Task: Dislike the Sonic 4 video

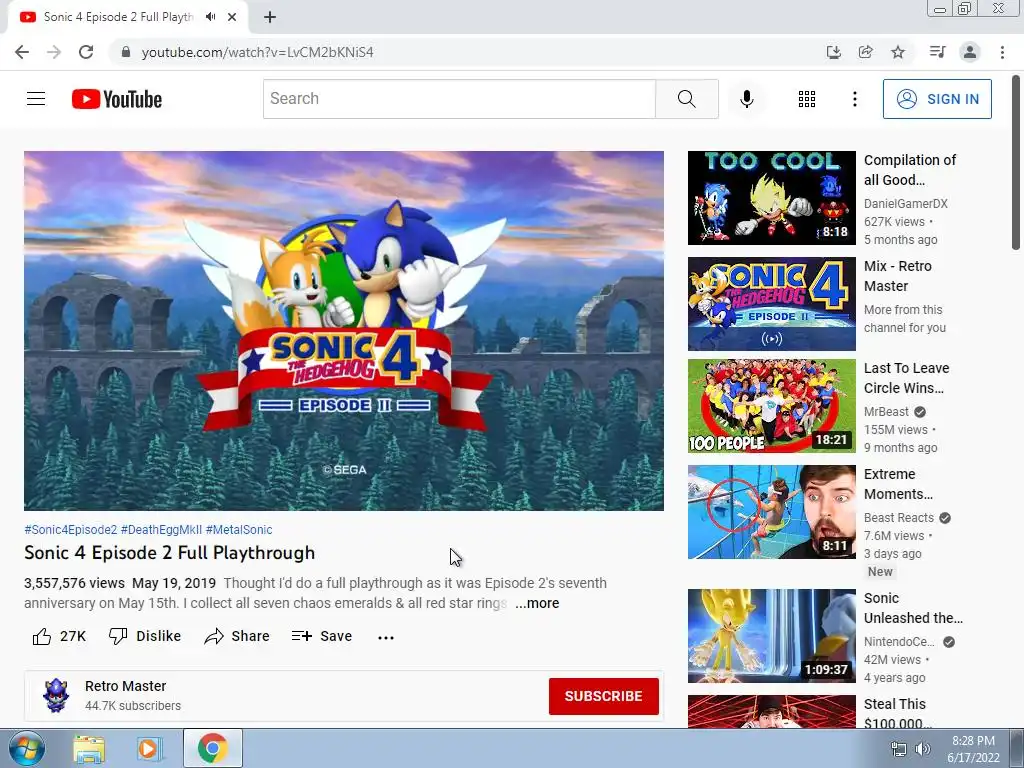Action: pyautogui.click(x=144, y=636)
